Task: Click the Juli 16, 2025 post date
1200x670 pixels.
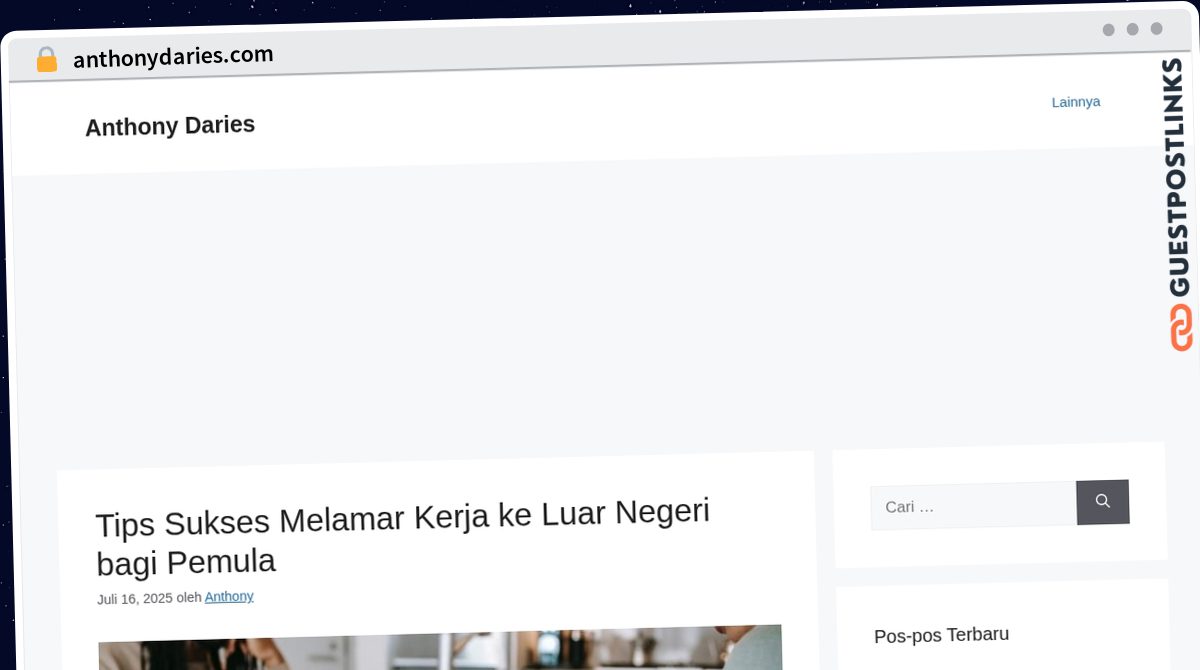Action: (135, 599)
